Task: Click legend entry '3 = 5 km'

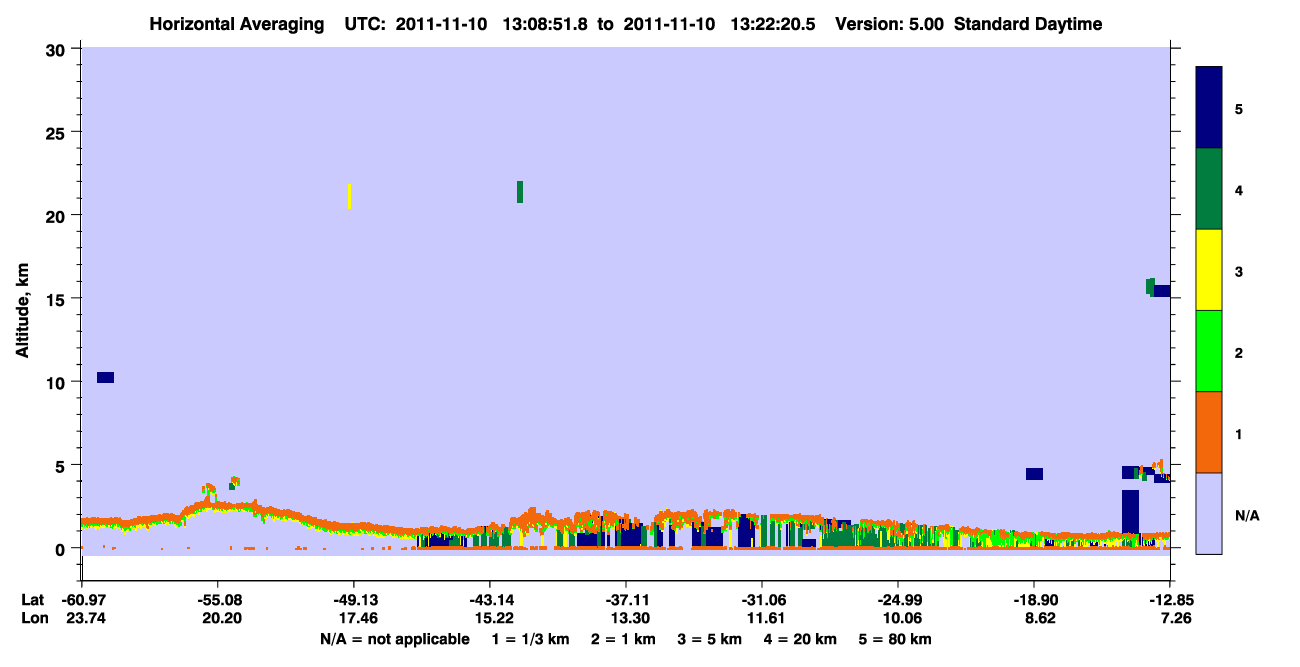Action: (x=711, y=639)
